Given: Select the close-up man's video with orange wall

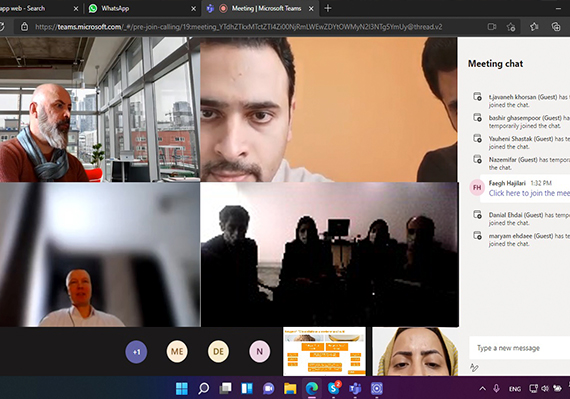Looking at the screenshot, I should [329, 109].
